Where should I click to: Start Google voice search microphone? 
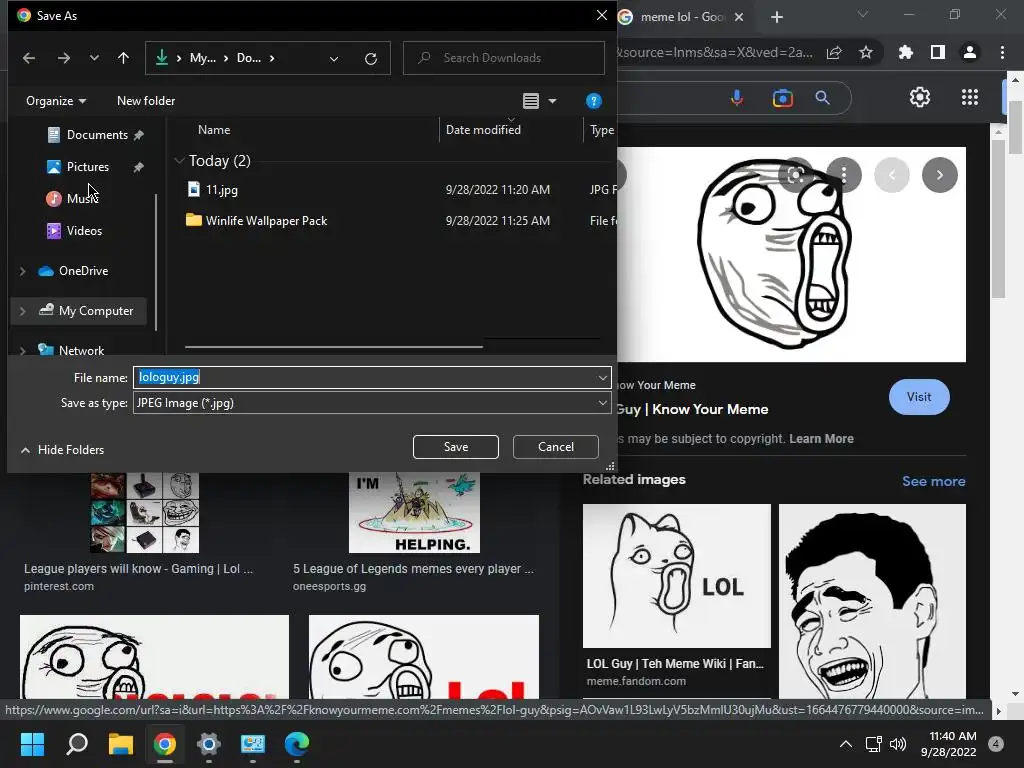tap(737, 98)
